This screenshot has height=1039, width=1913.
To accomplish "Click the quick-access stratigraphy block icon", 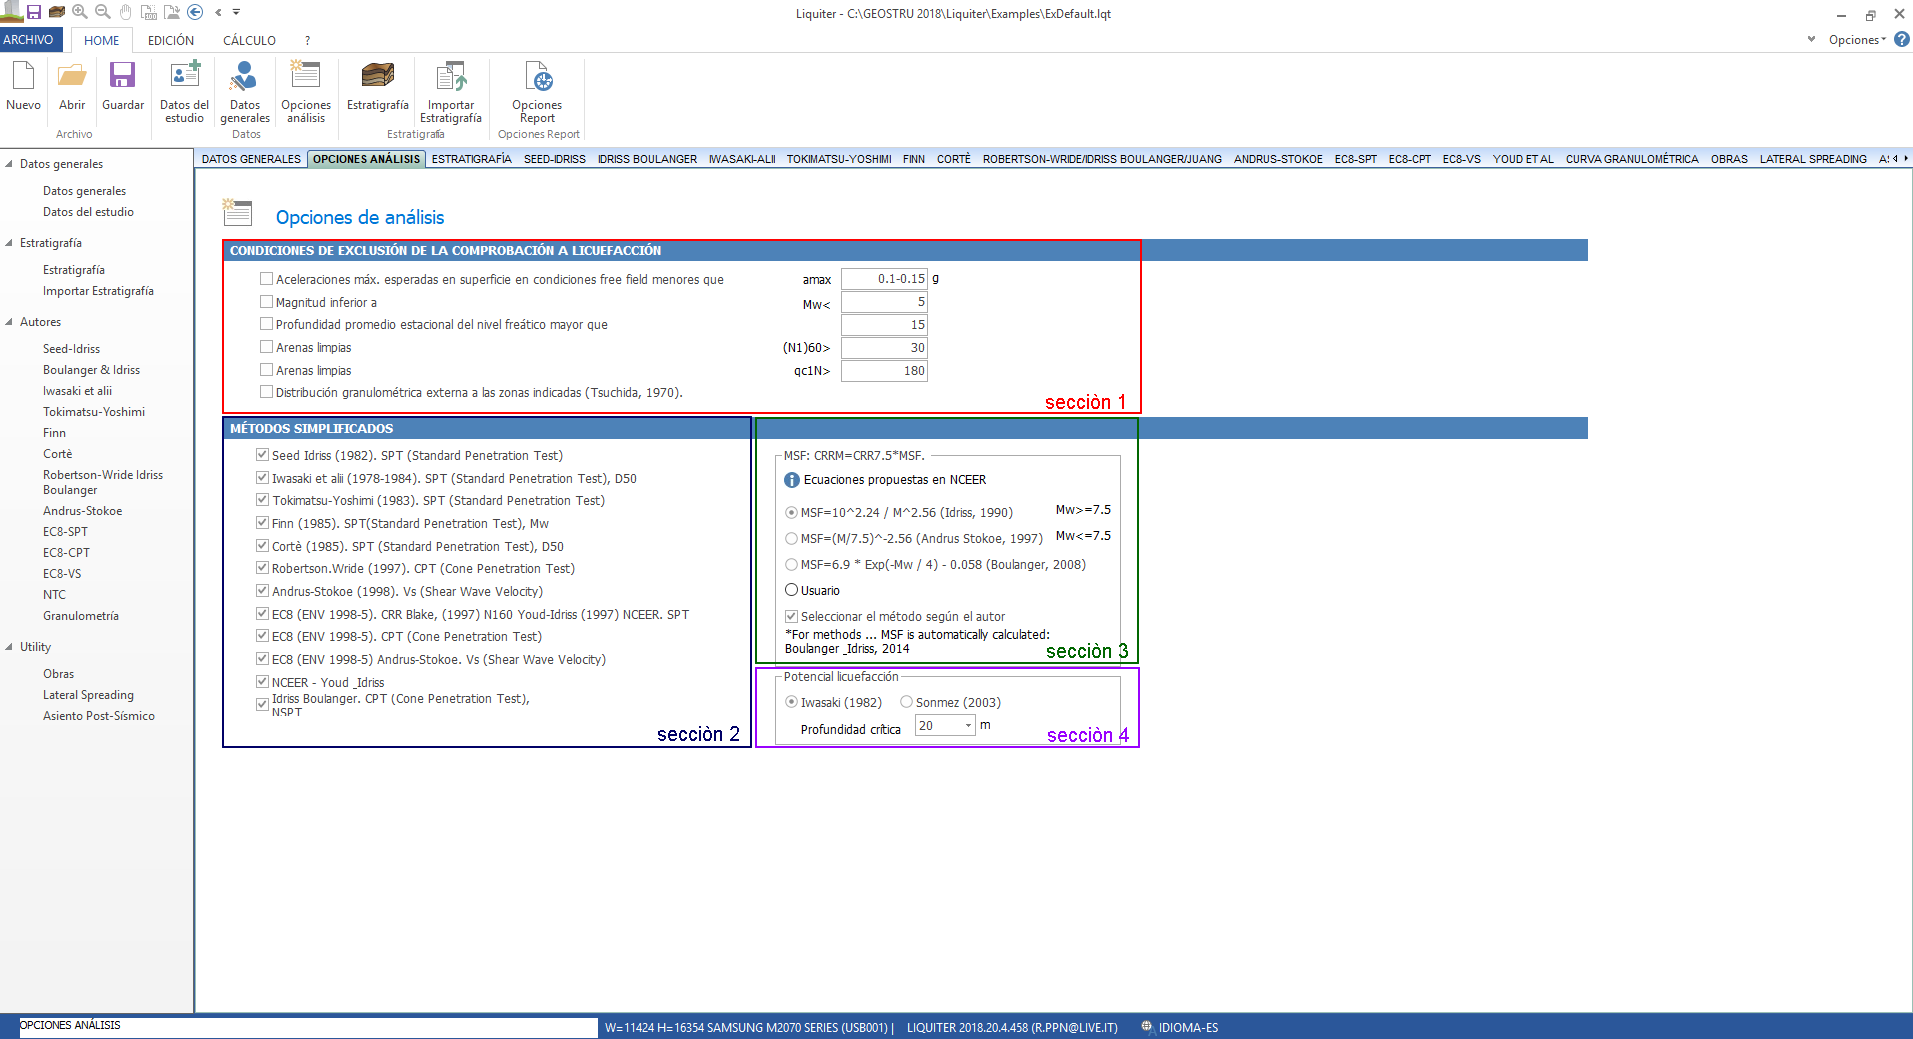I will (x=57, y=12).
